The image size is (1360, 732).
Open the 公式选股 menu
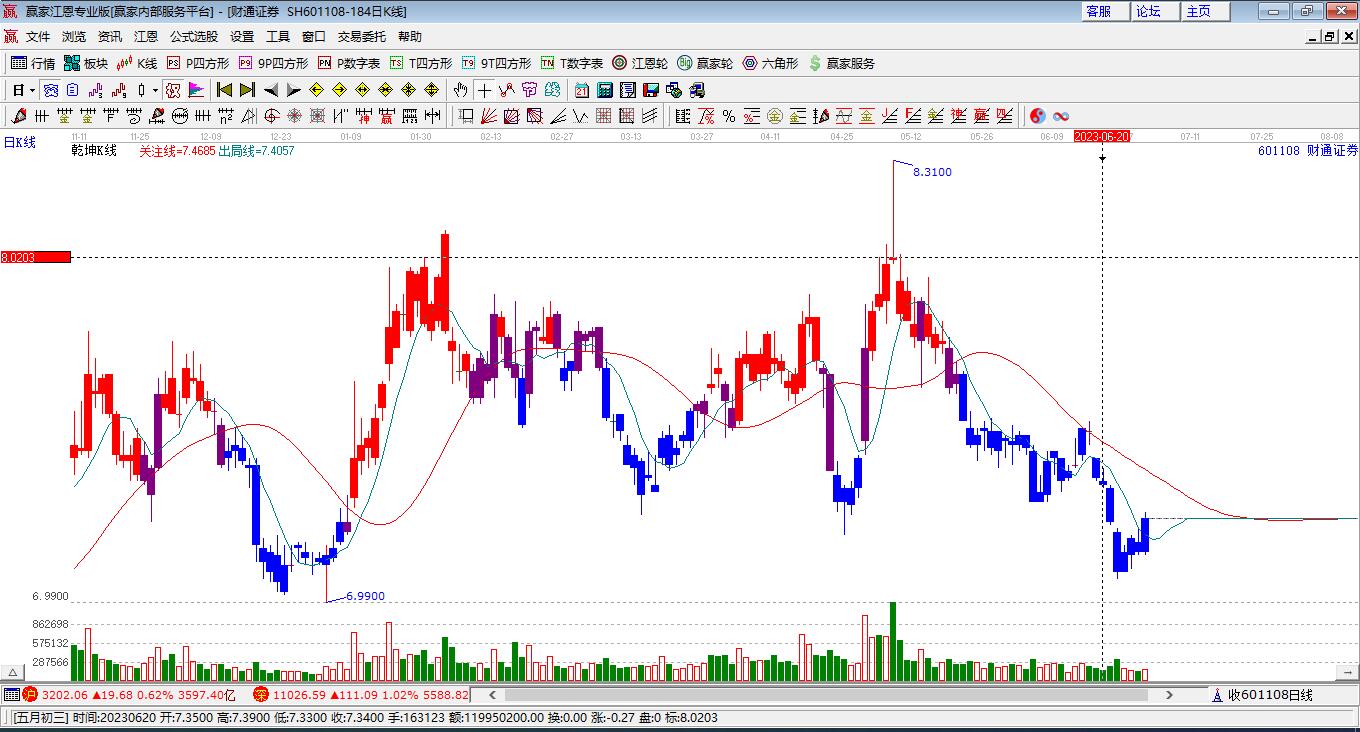tap(194, 37)
